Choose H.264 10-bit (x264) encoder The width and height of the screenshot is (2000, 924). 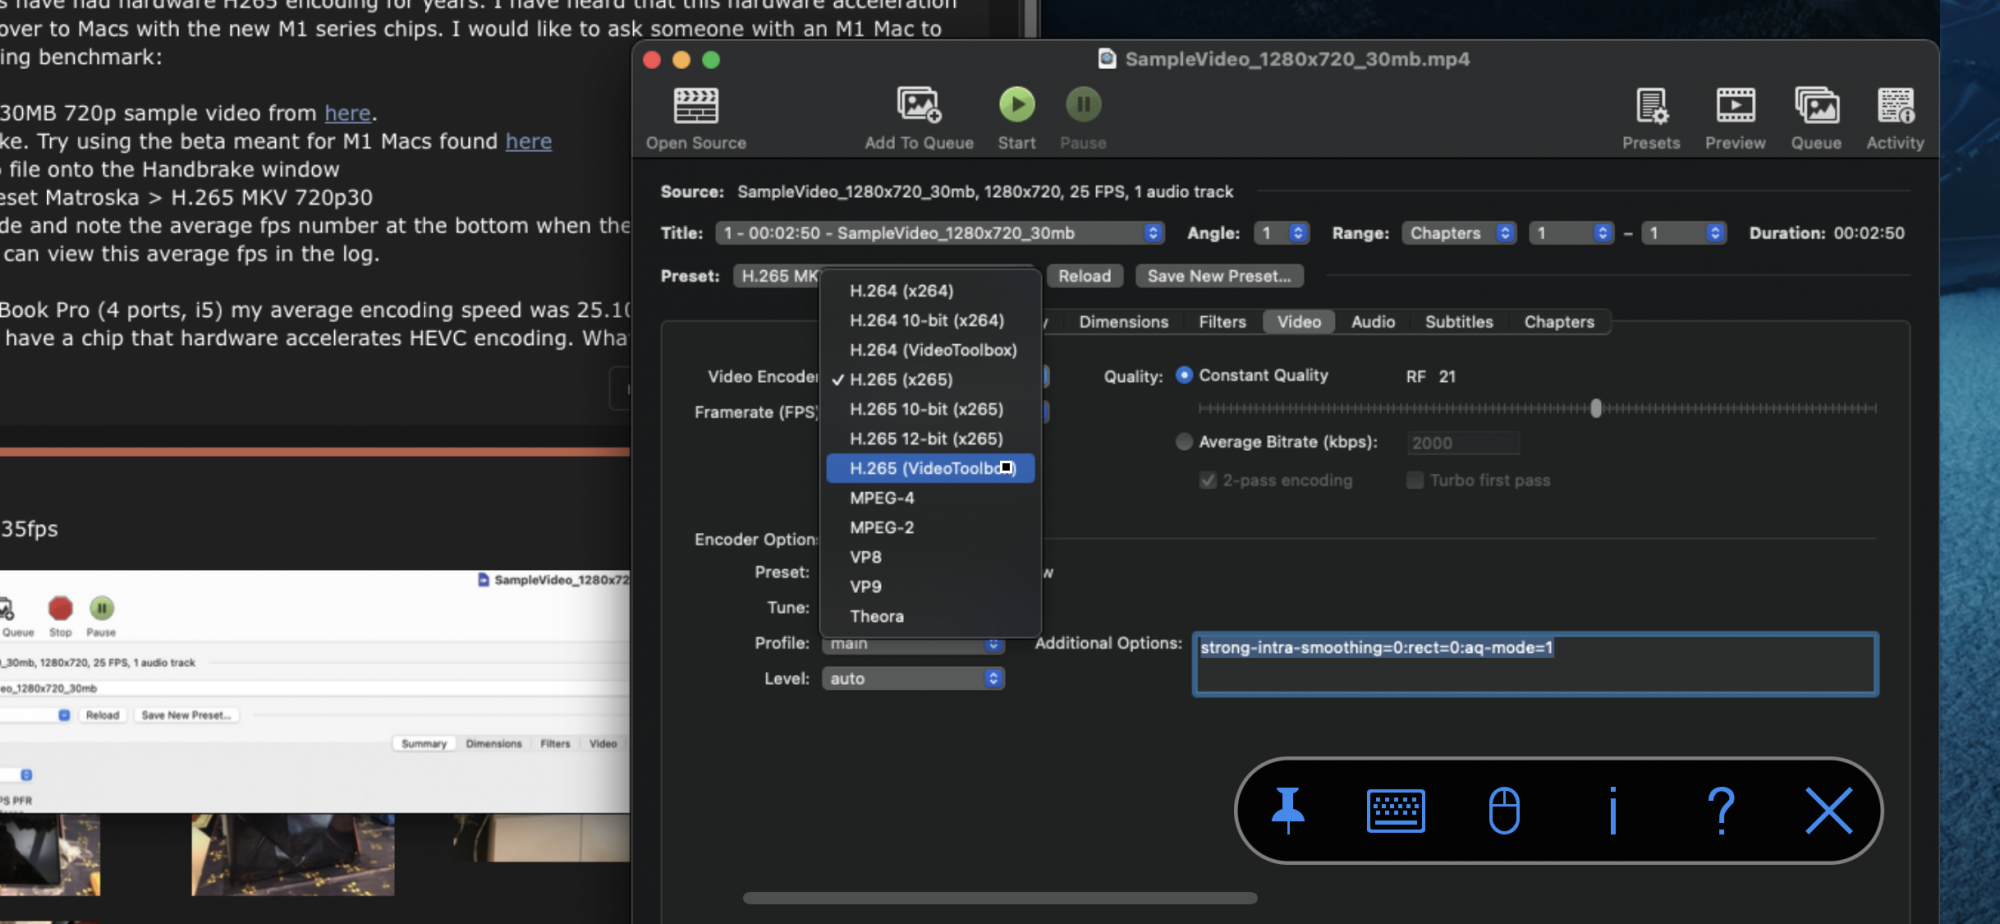[930, 320]
